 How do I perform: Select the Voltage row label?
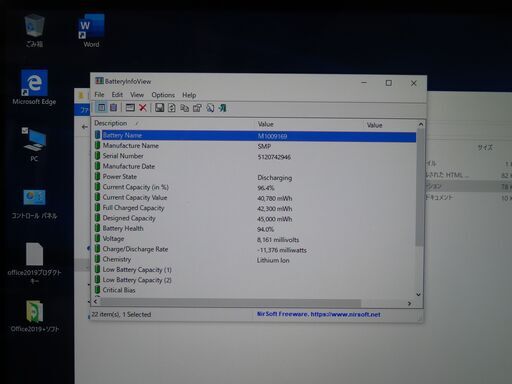click(113, 239)
